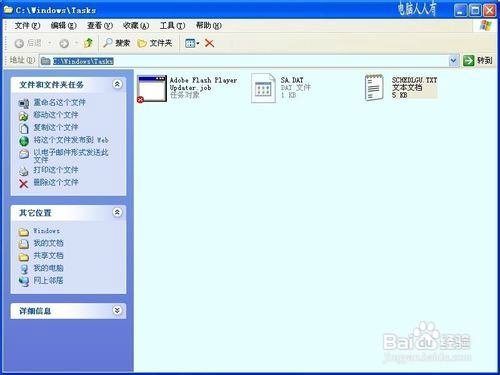Viewport: 500px width, 375px height.
Task: Open the 帮助 menu
Action: click(x=208, y=25)
